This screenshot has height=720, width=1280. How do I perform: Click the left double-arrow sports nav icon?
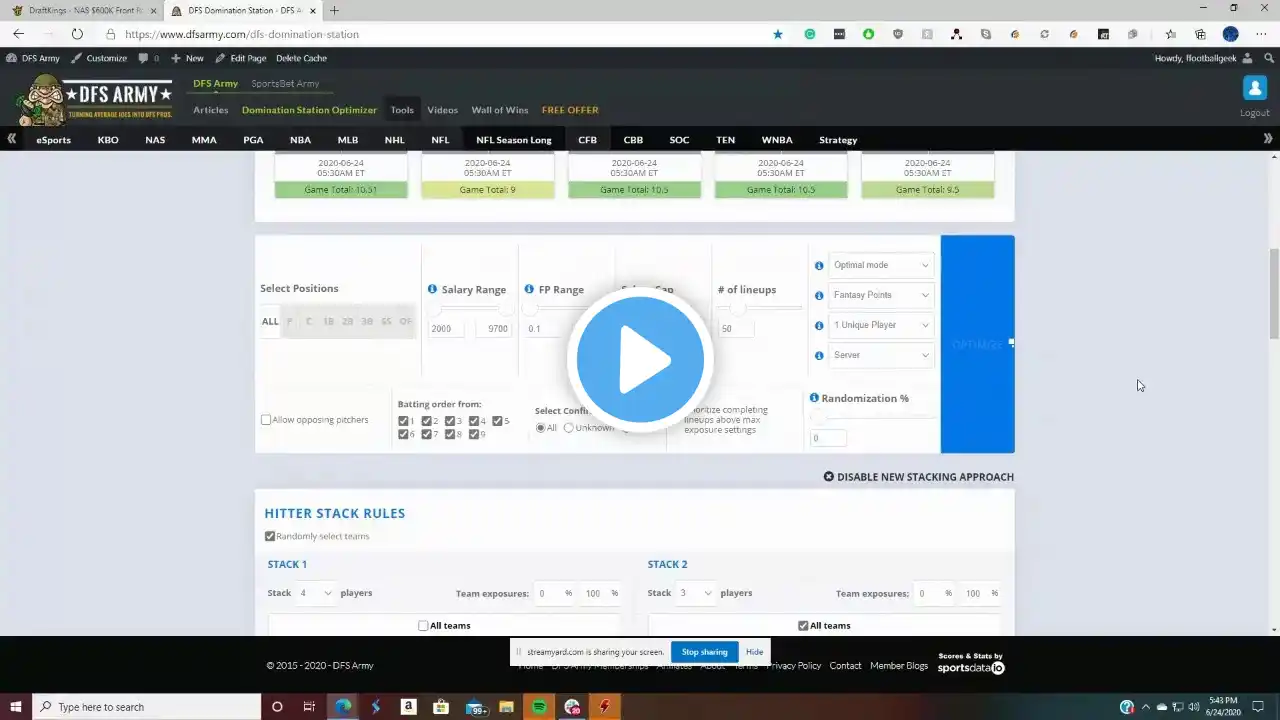click(12, 139)
